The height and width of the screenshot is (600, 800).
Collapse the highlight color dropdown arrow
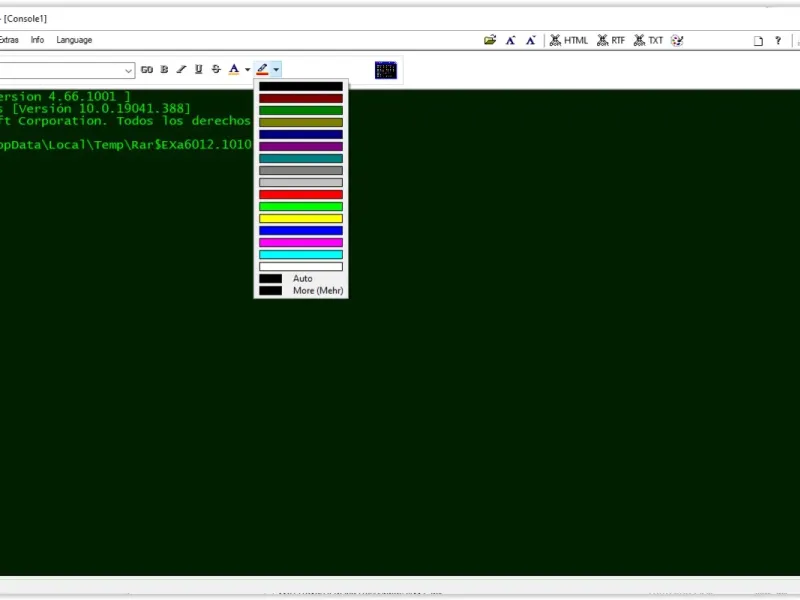276,70
